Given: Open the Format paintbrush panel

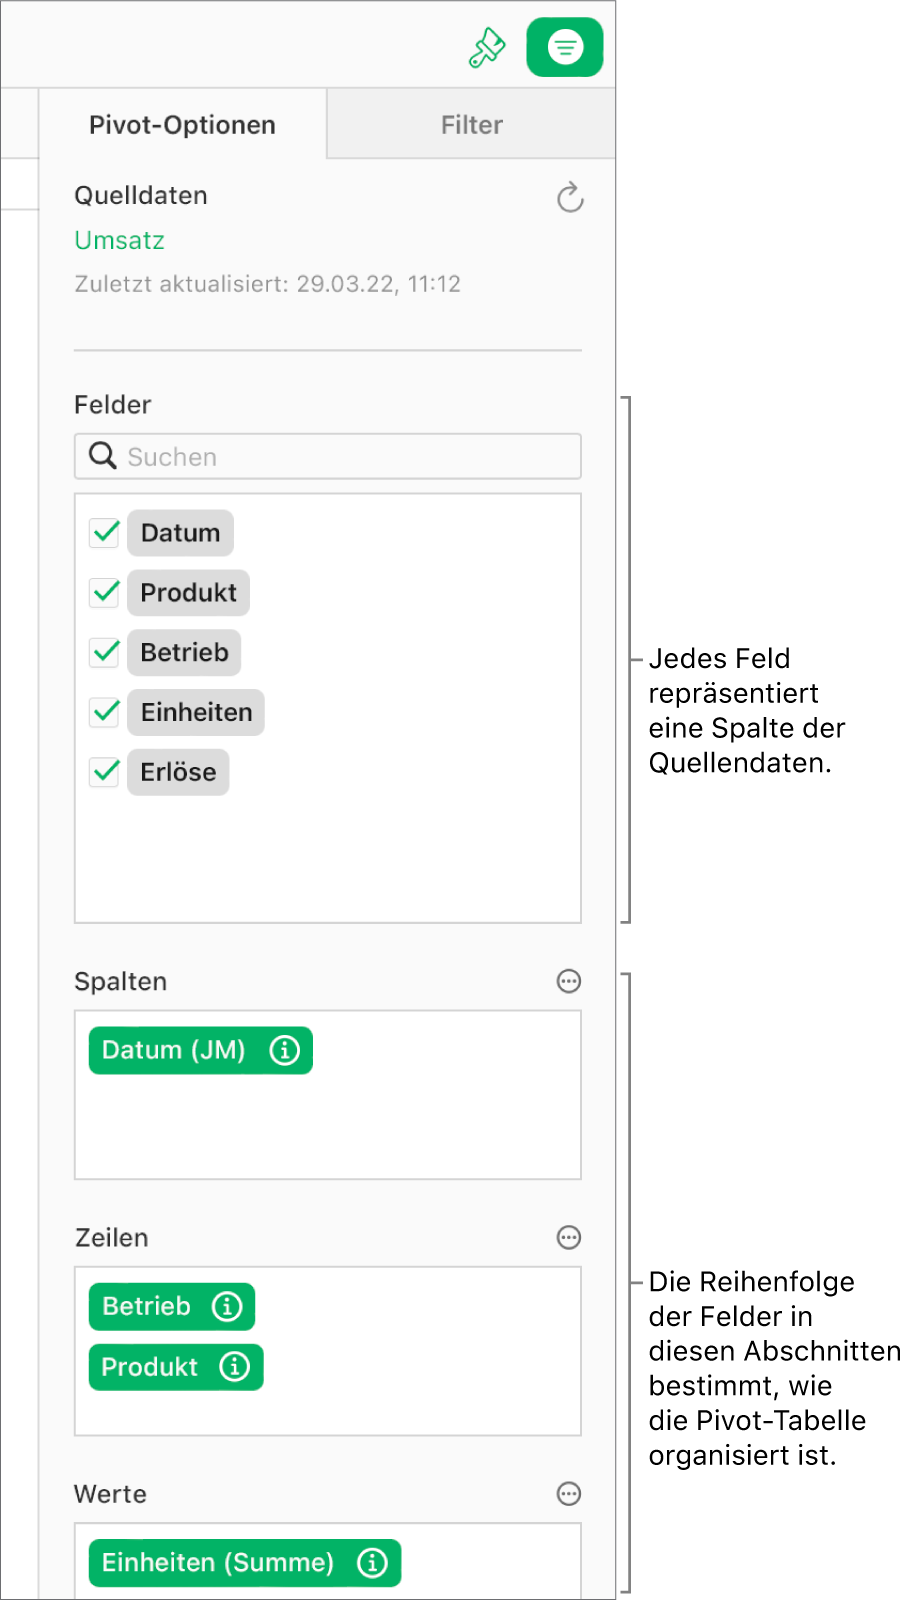Looking at the screenshot, I should (487, 46).
